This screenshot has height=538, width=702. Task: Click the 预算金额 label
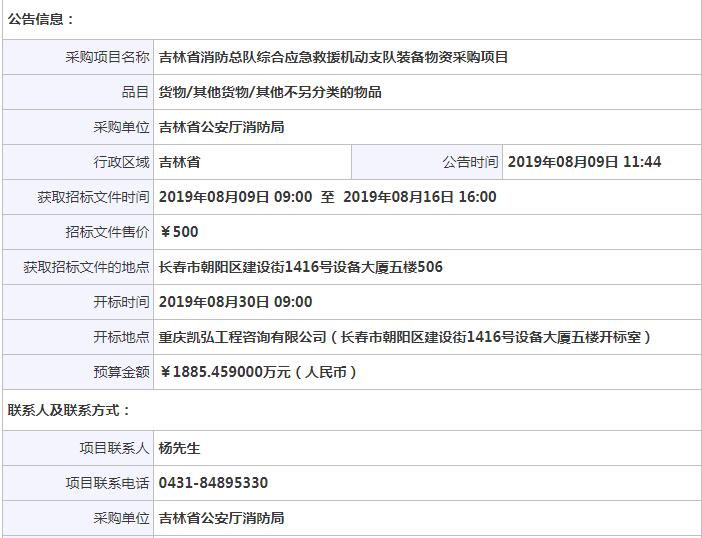[121, 372]
